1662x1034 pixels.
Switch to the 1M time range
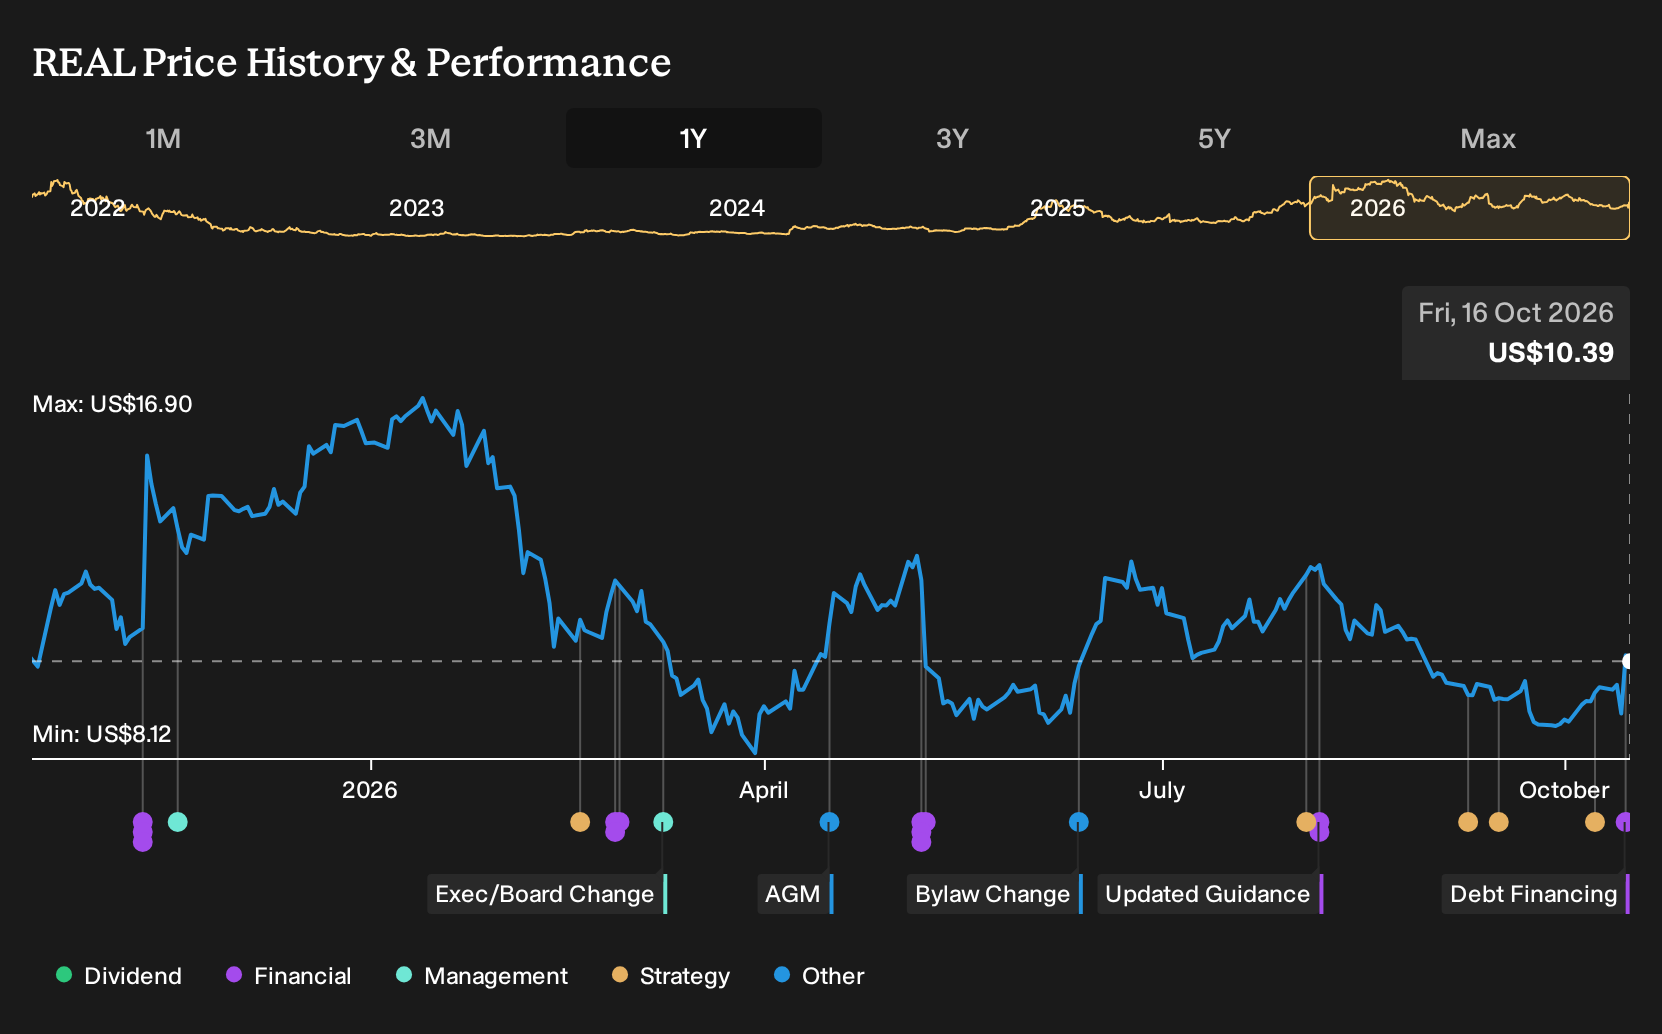163,138
